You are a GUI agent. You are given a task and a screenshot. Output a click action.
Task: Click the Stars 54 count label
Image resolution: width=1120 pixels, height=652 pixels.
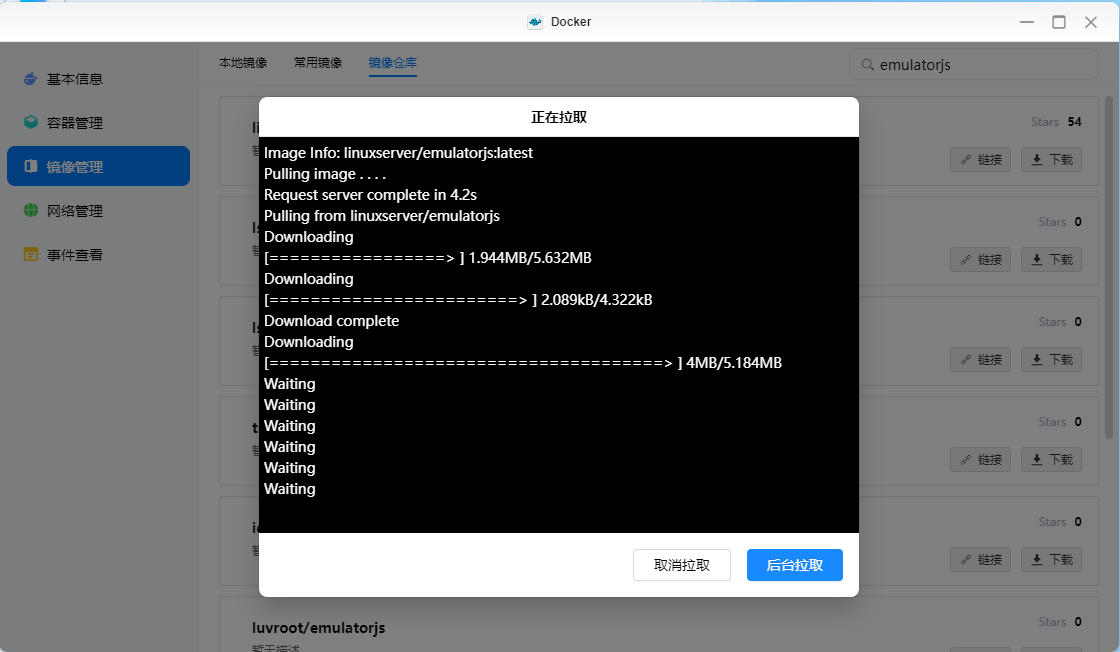coord(1056,122)
